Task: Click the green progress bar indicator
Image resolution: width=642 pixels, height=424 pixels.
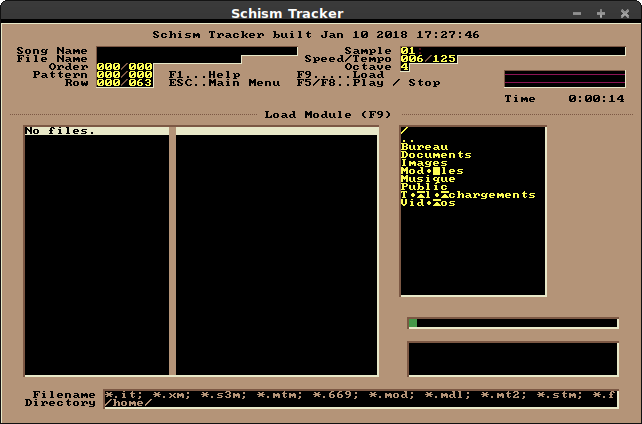Action: click(x=413, y=323)
